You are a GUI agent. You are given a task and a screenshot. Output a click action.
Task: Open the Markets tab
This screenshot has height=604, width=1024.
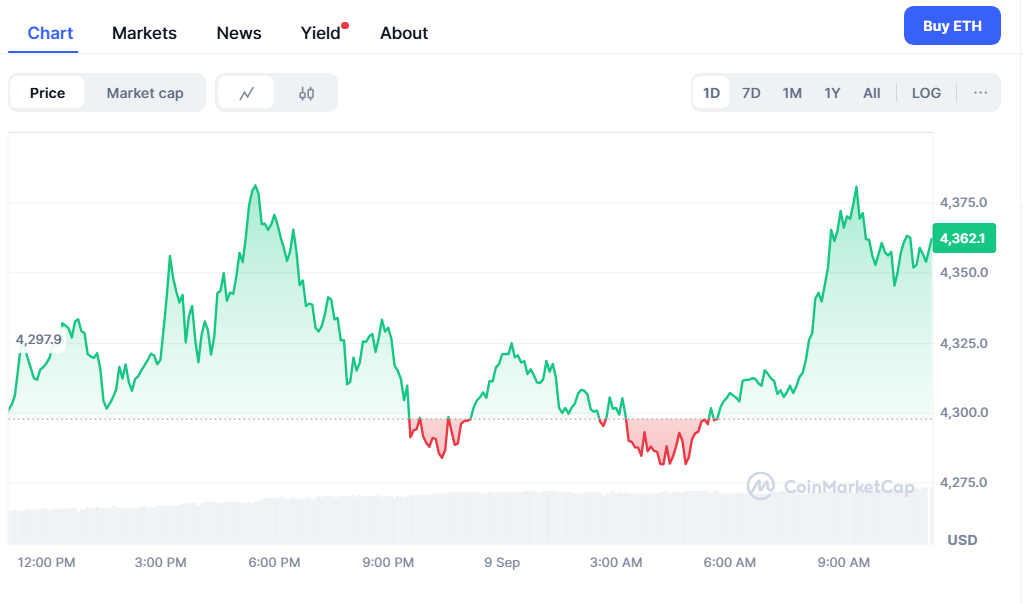[x=144, y=33]
